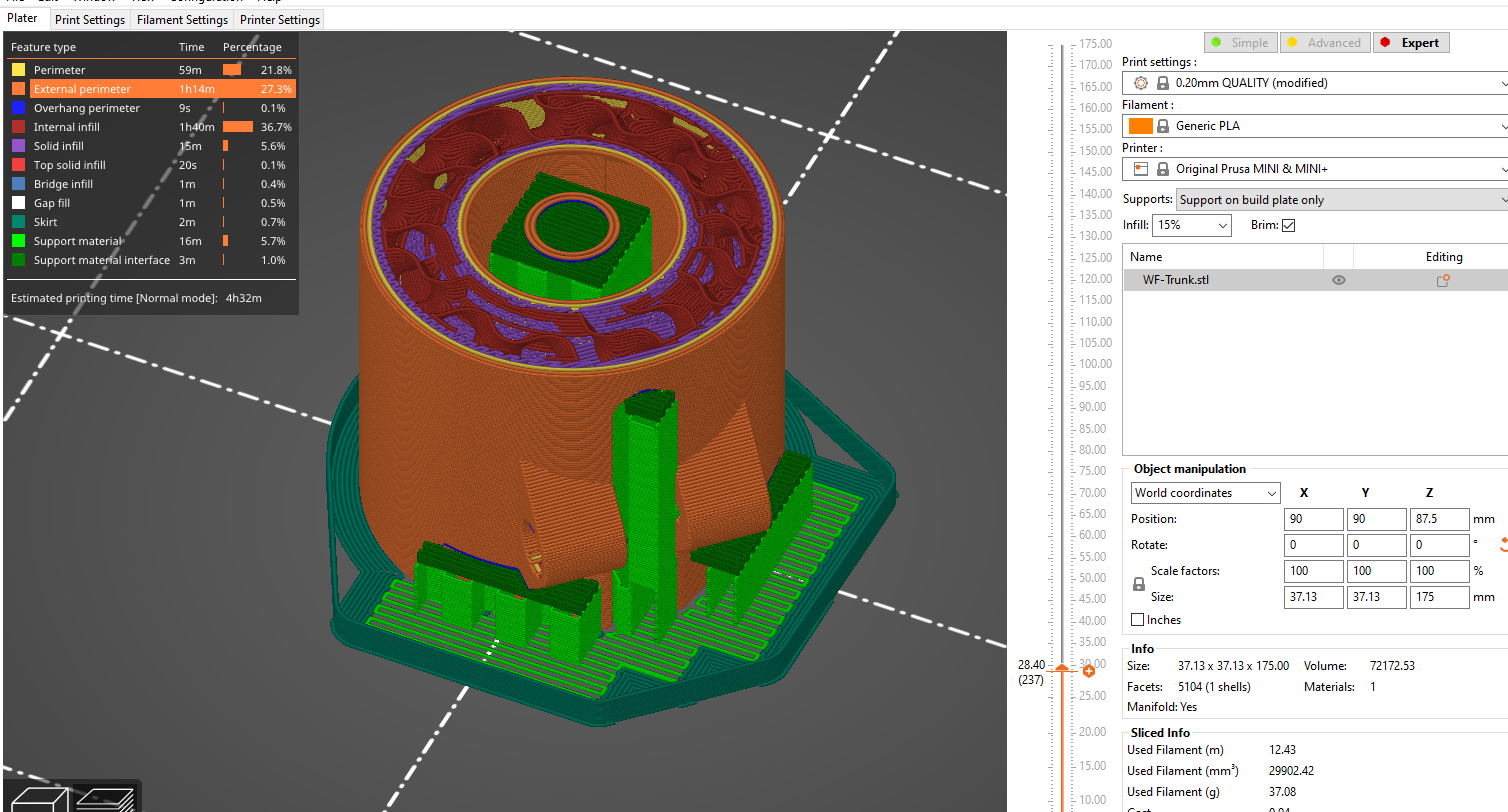1508x812 pixels.
Task: Click the orange filament color swatch
Action: [1141, 126]
